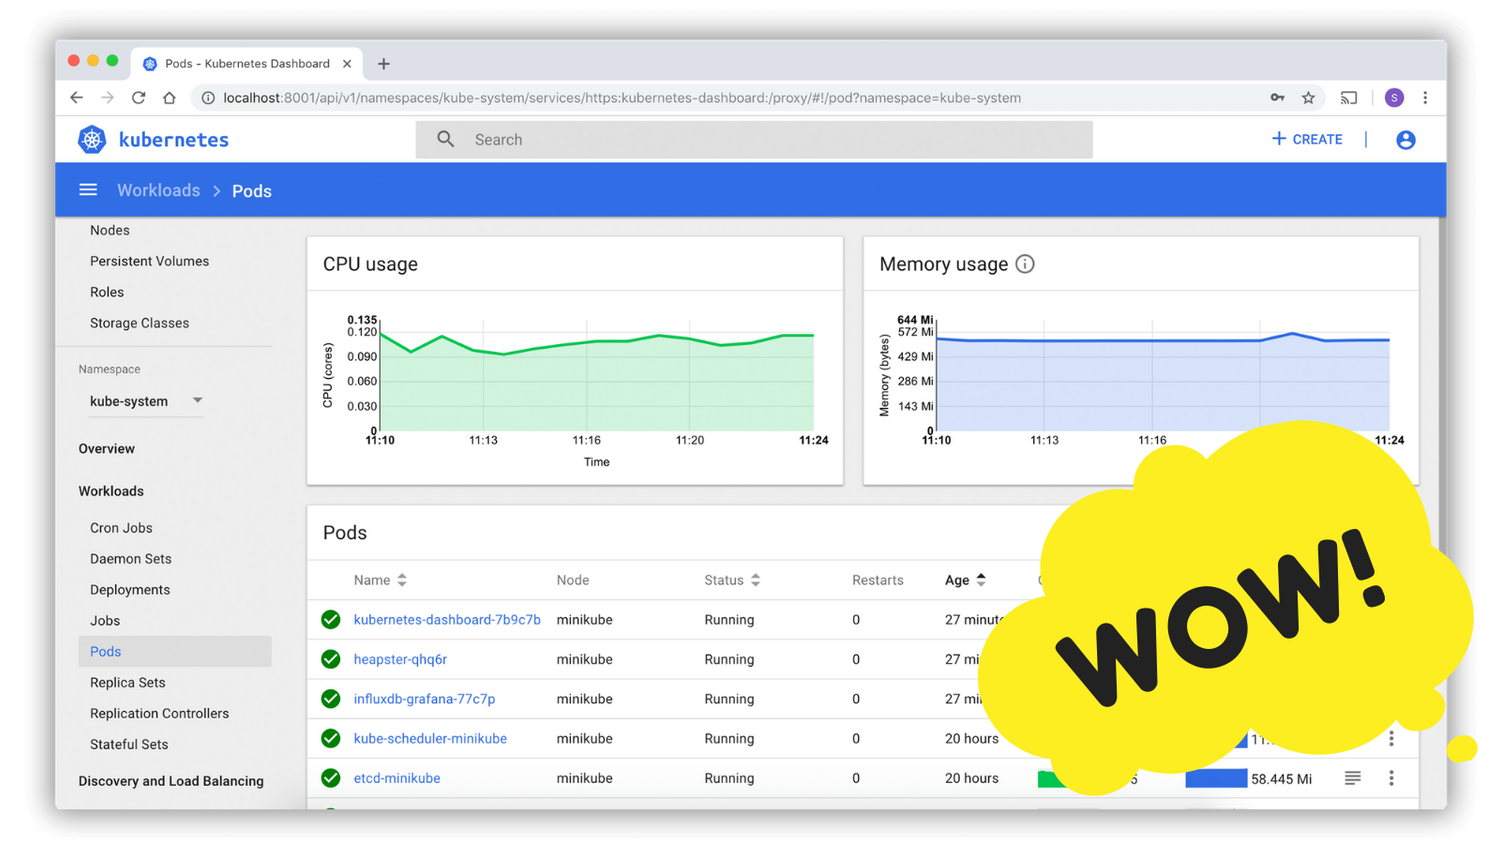Click the CPU usage chart title

(370, 264)
